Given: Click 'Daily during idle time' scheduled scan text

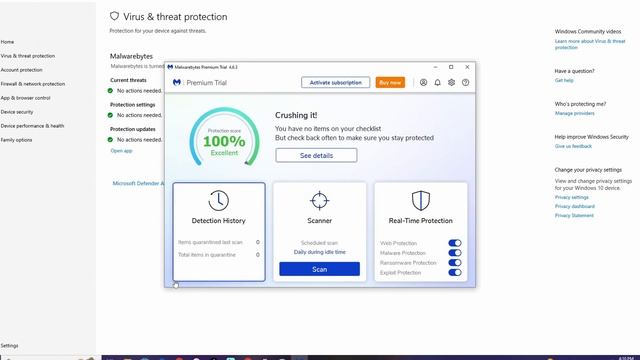Looking at the screenshot, I should 320,252.
